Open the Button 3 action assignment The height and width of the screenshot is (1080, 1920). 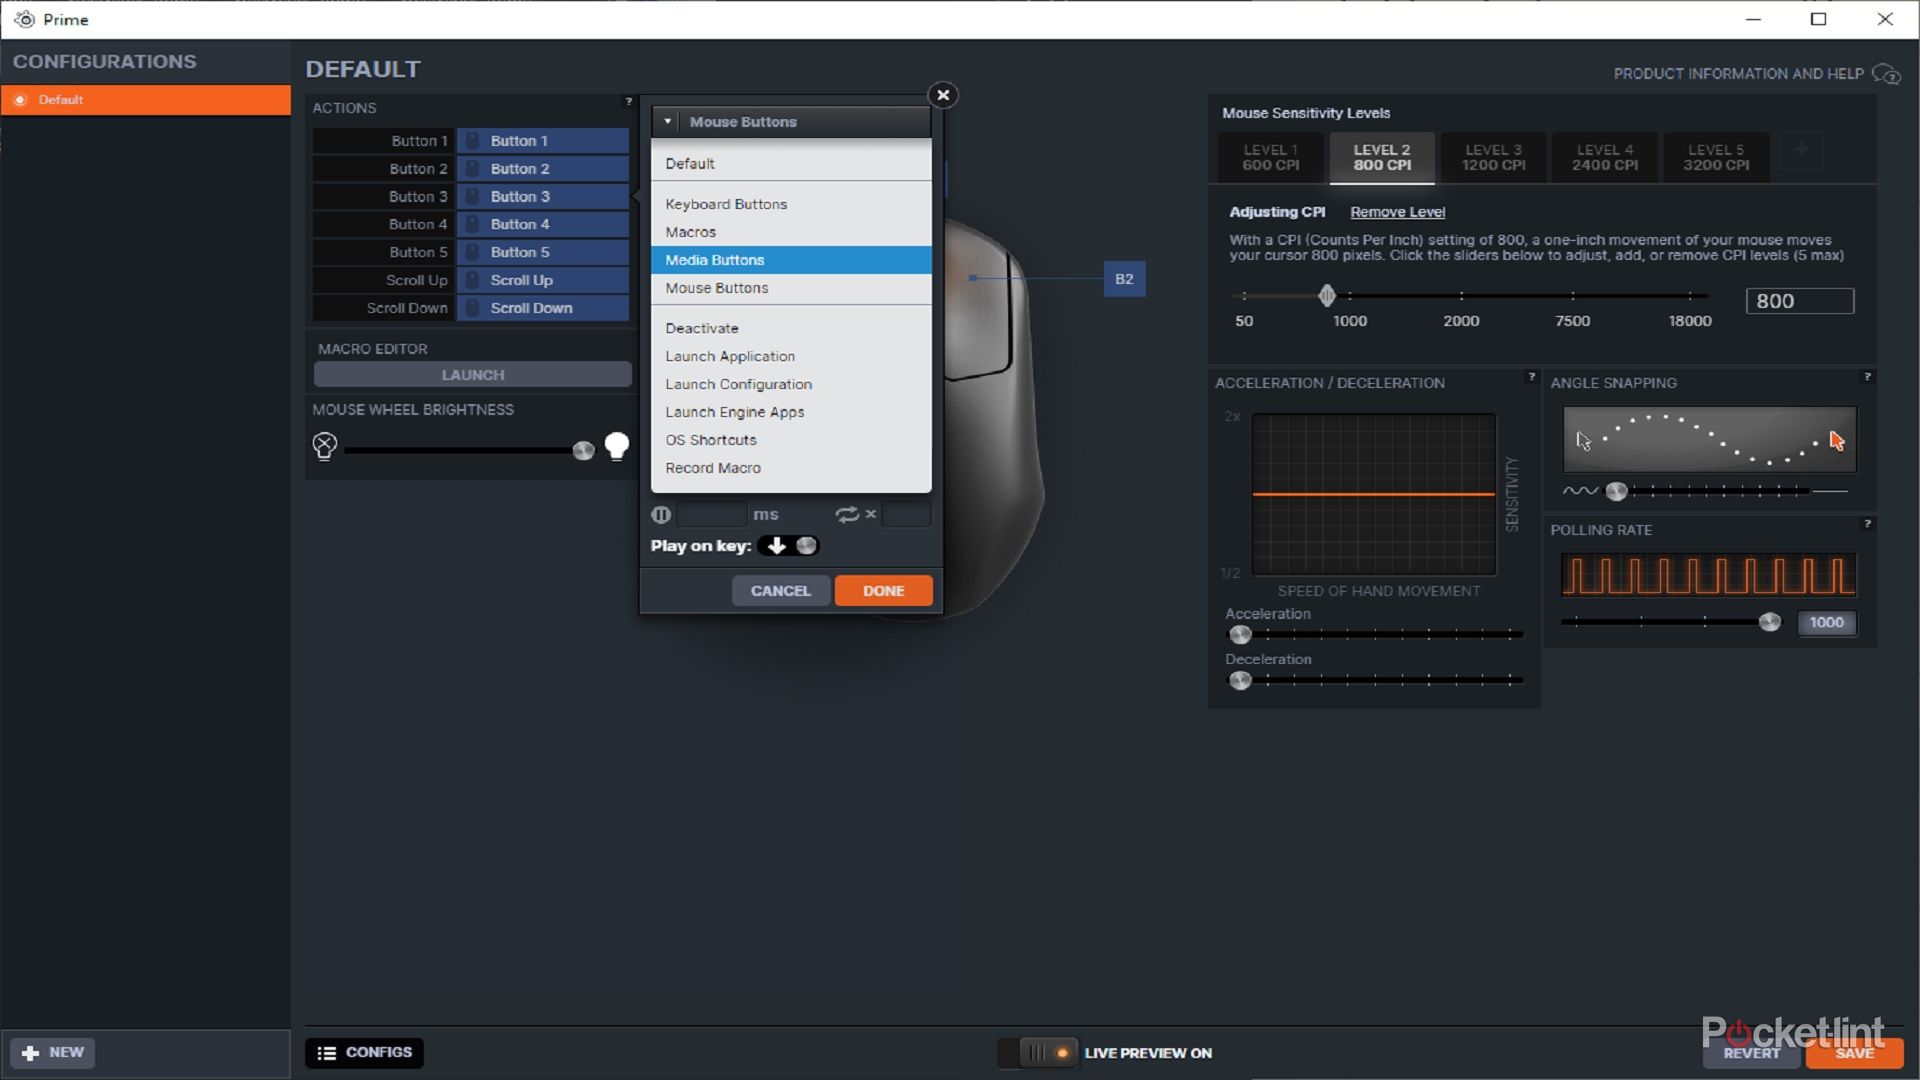point(542,197)
